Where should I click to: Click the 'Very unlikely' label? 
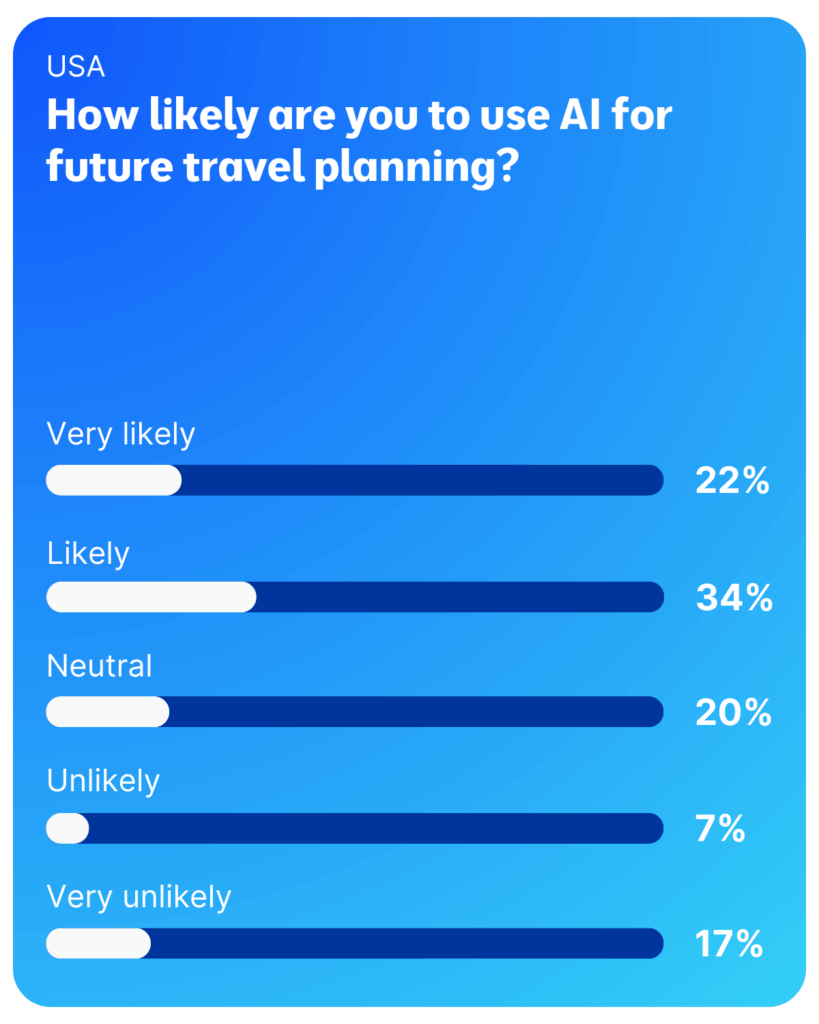[139, 896]
